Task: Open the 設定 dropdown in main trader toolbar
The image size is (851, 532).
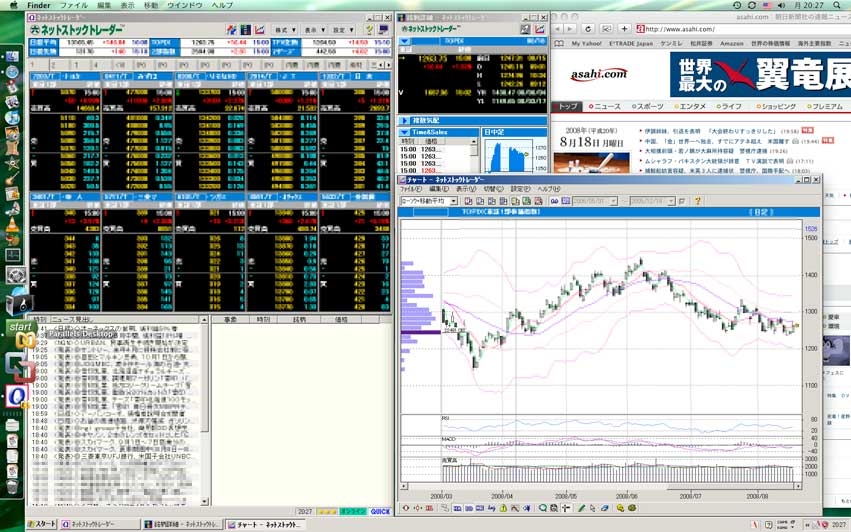Action: click(x=344, y=30)
